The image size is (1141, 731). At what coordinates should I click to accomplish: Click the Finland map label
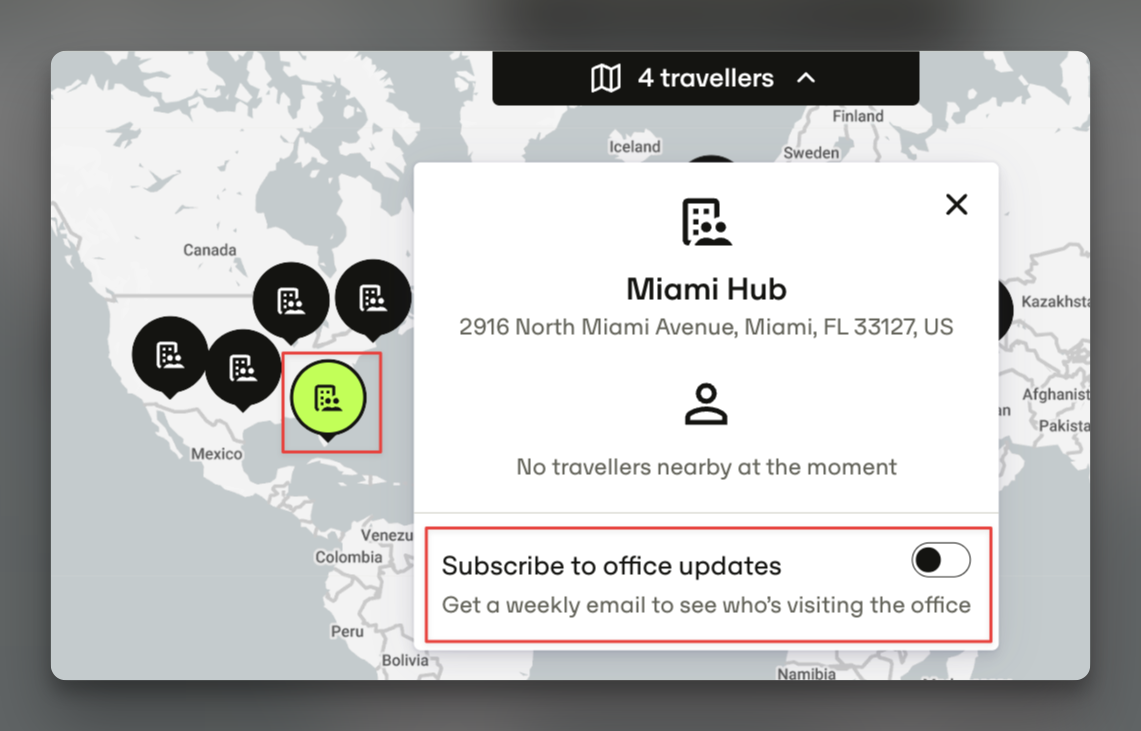(858, 116)
